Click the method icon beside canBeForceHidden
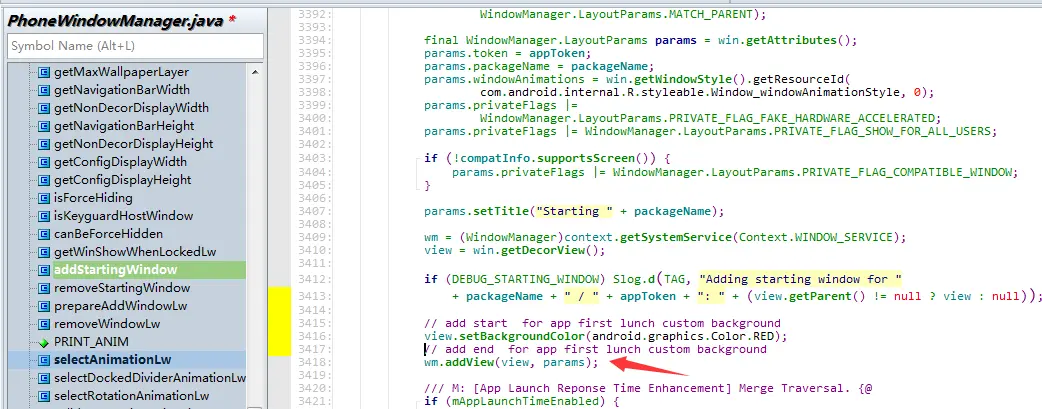The image size is (1042, 409). click(x=44, y=233)
